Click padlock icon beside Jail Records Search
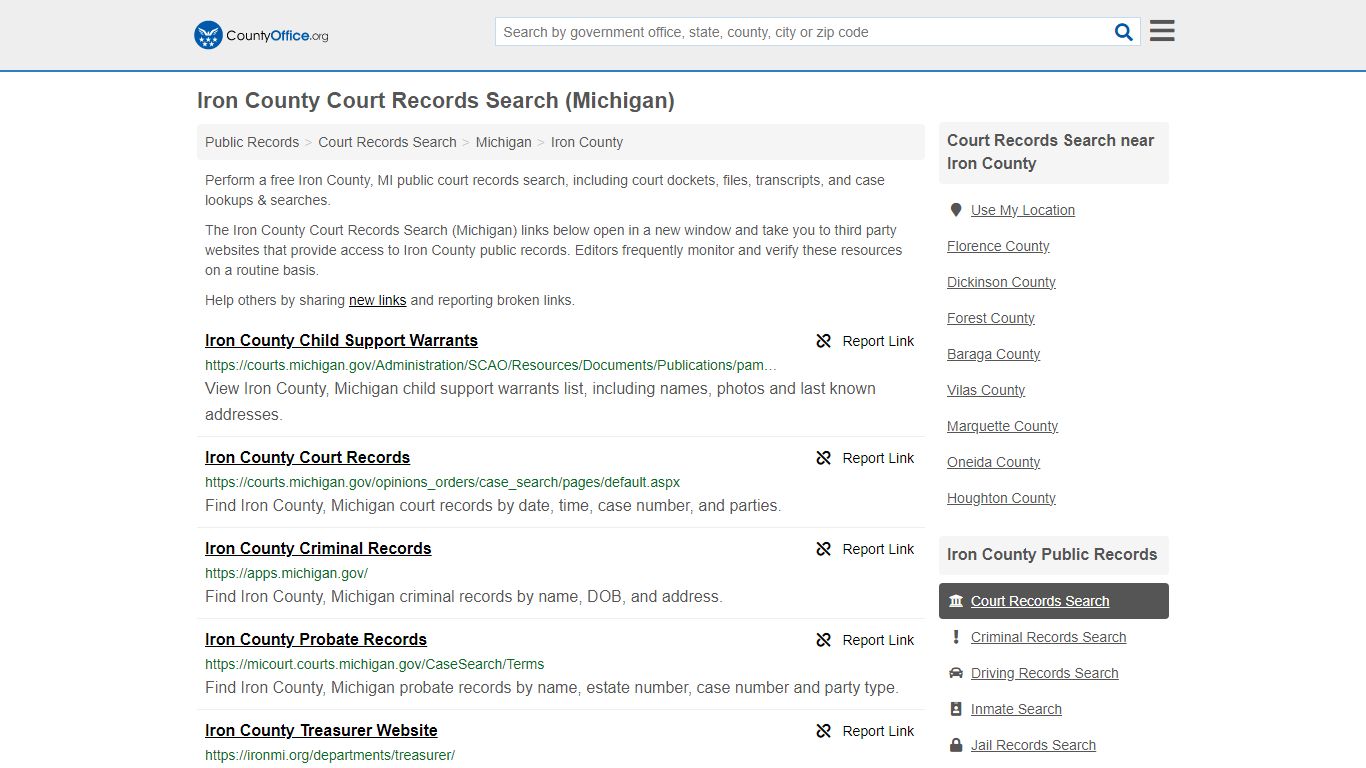The width and height of the screenshot is (1366, 768). (x=956, y=745)
